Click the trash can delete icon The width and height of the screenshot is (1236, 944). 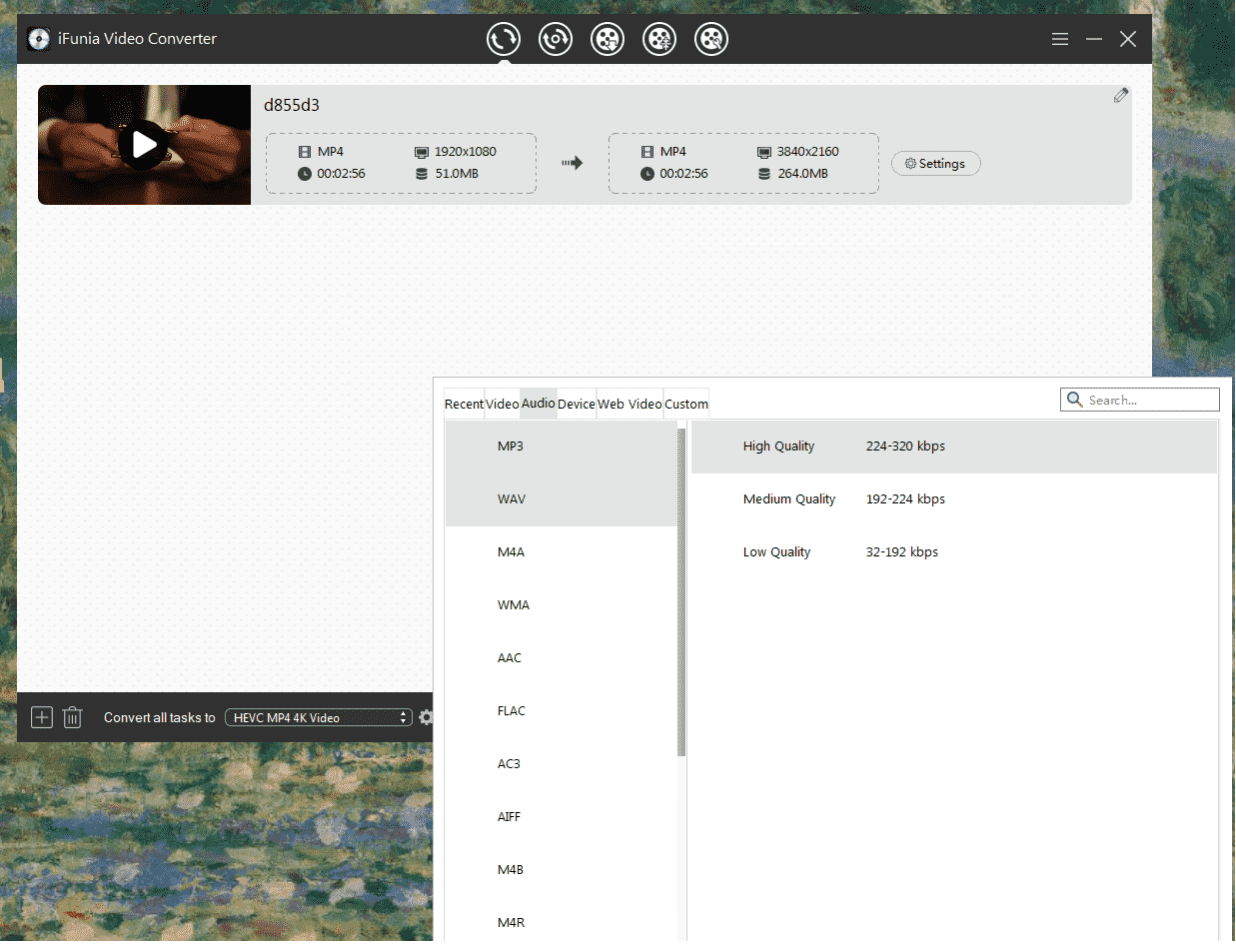[72, 717]
